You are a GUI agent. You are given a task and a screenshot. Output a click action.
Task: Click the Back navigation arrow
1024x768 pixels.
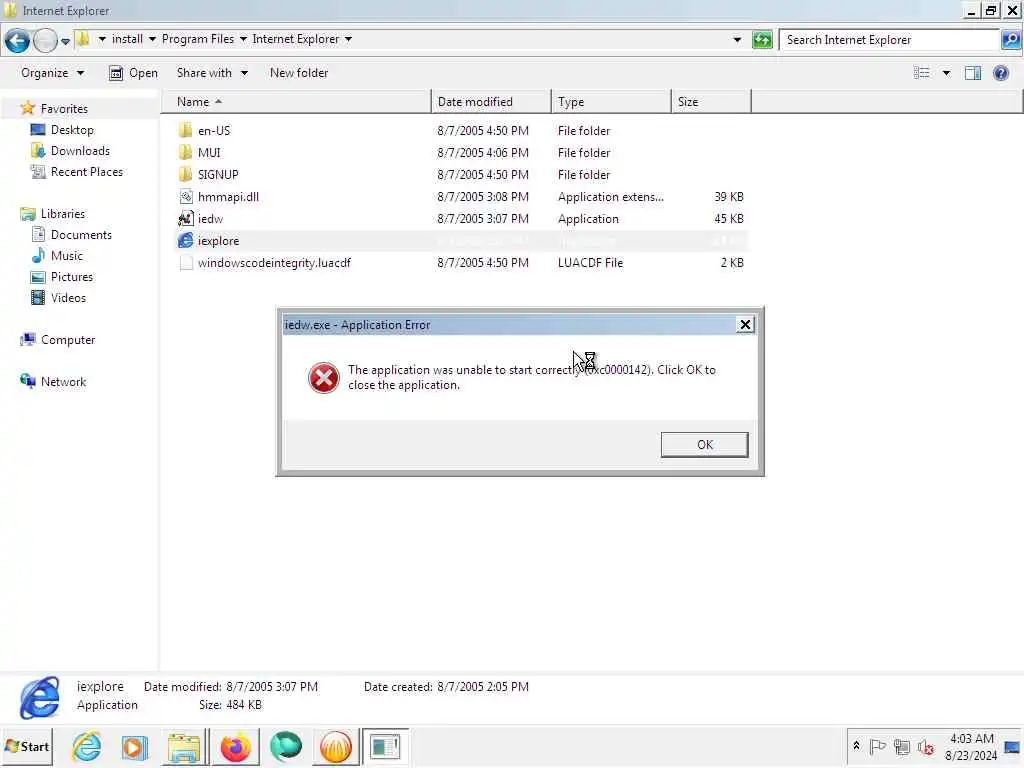point(17,40)
